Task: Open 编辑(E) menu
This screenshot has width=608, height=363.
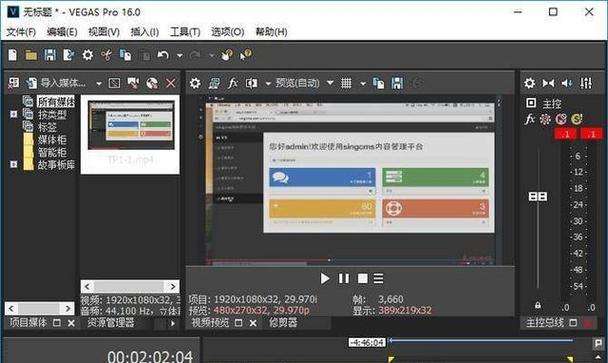Action: coord(62,32)
